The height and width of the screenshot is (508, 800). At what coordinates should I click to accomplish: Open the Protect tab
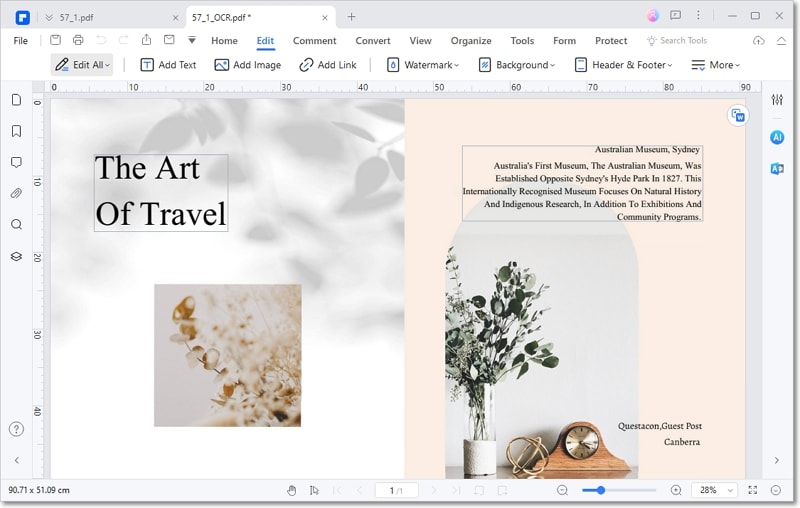tap(611, 40)
